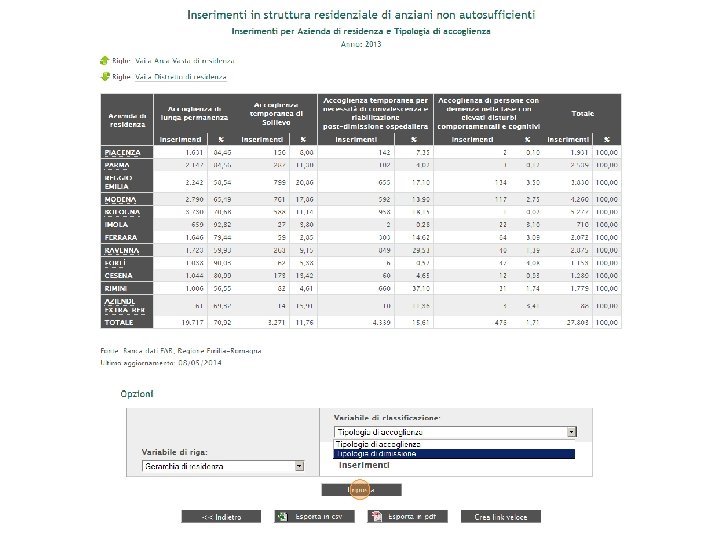Open the Variabile di classificazione dropdown arrow

coord(571,432)
